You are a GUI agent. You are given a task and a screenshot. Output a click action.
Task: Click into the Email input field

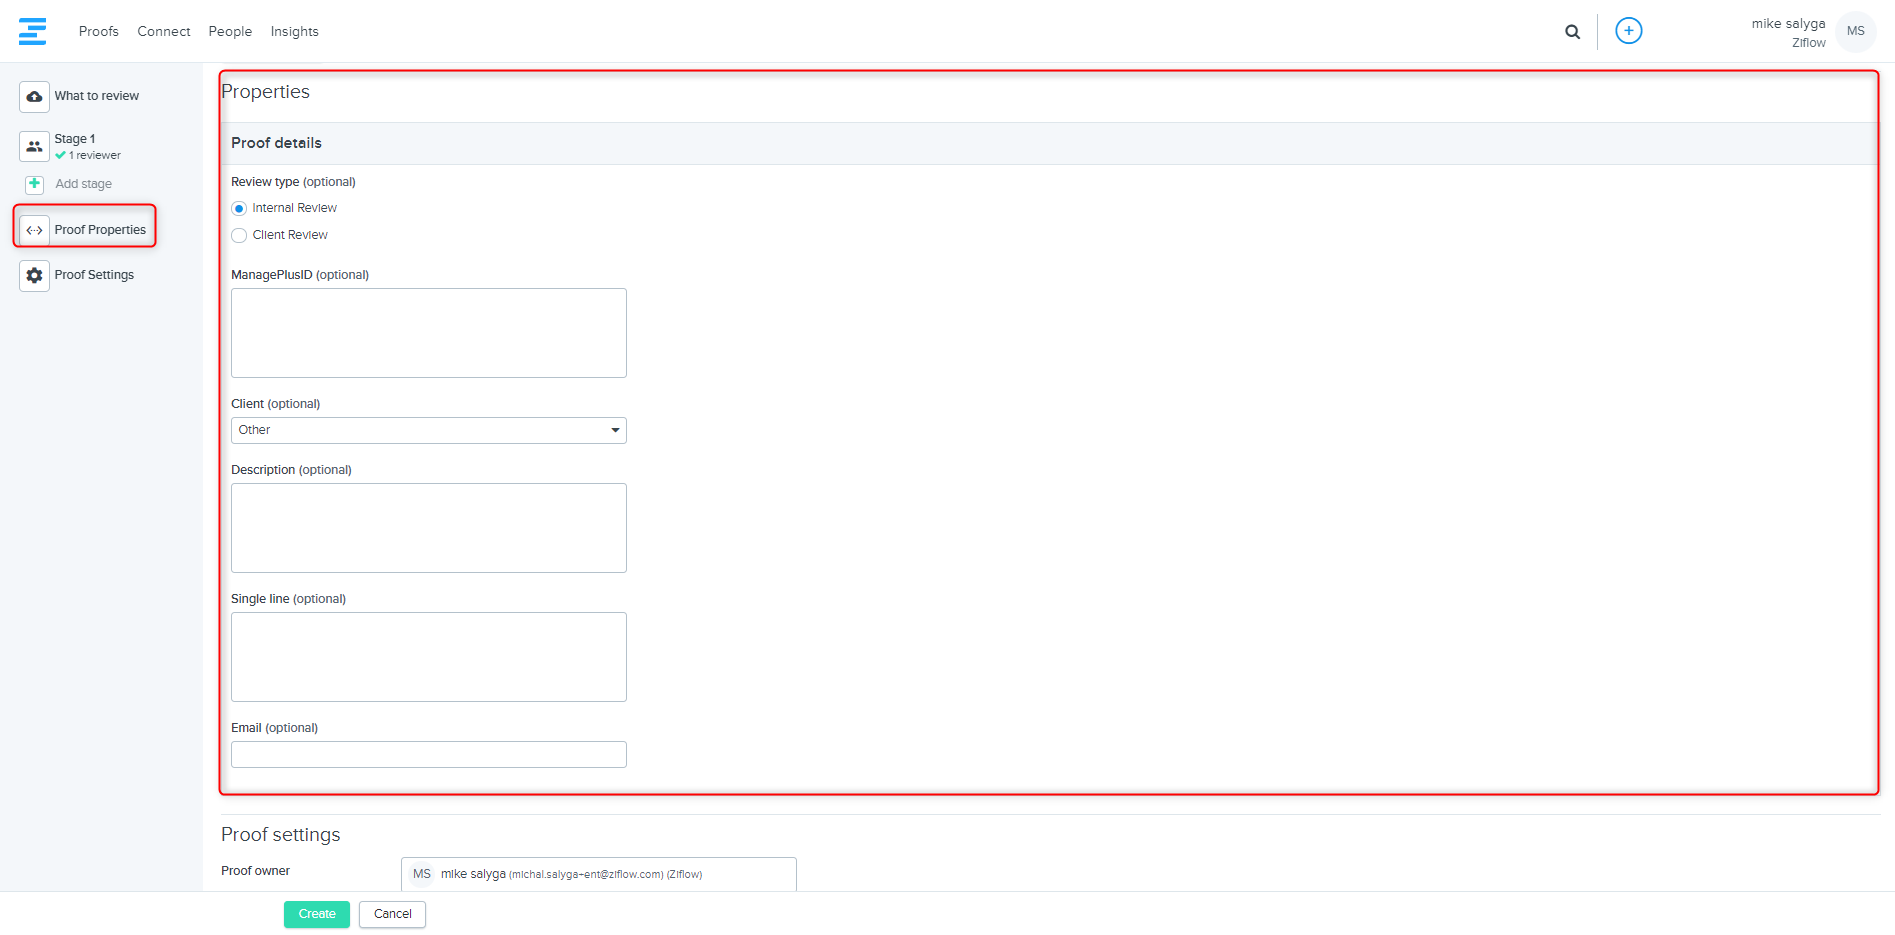tap(428, 755)
